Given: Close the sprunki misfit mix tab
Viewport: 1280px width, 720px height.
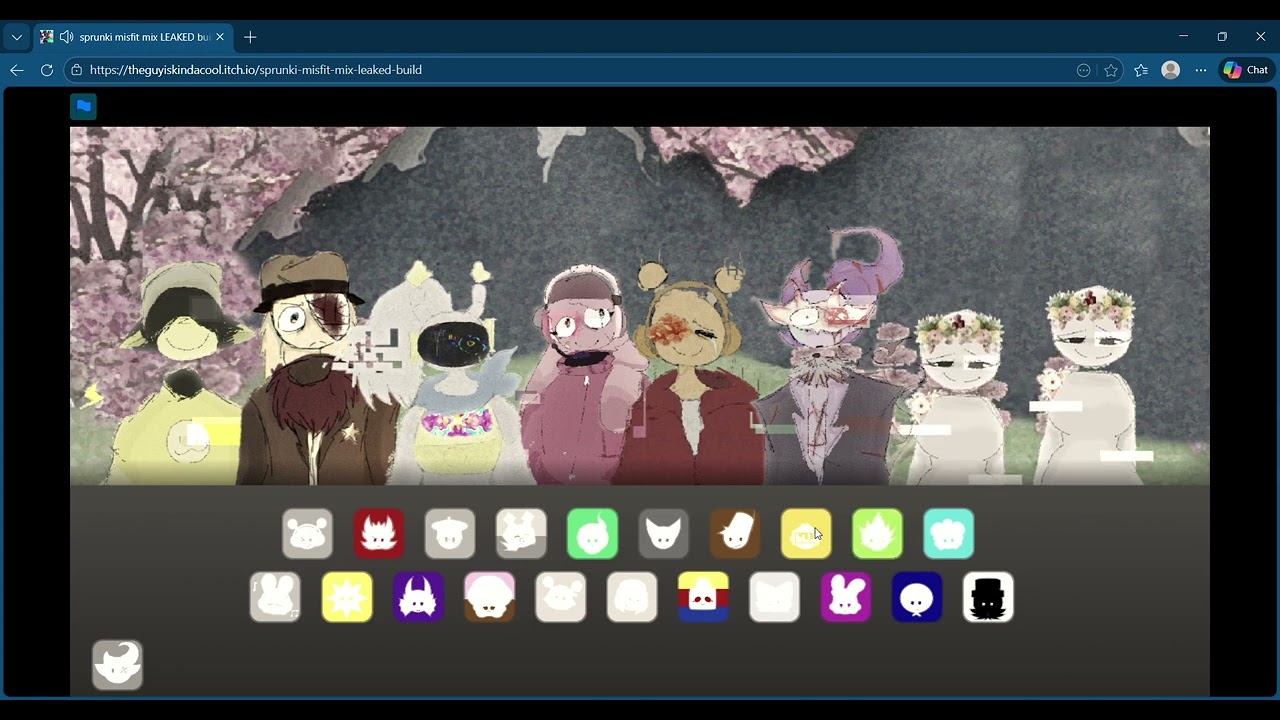Looking at the screenshot, I should (220, 37).
